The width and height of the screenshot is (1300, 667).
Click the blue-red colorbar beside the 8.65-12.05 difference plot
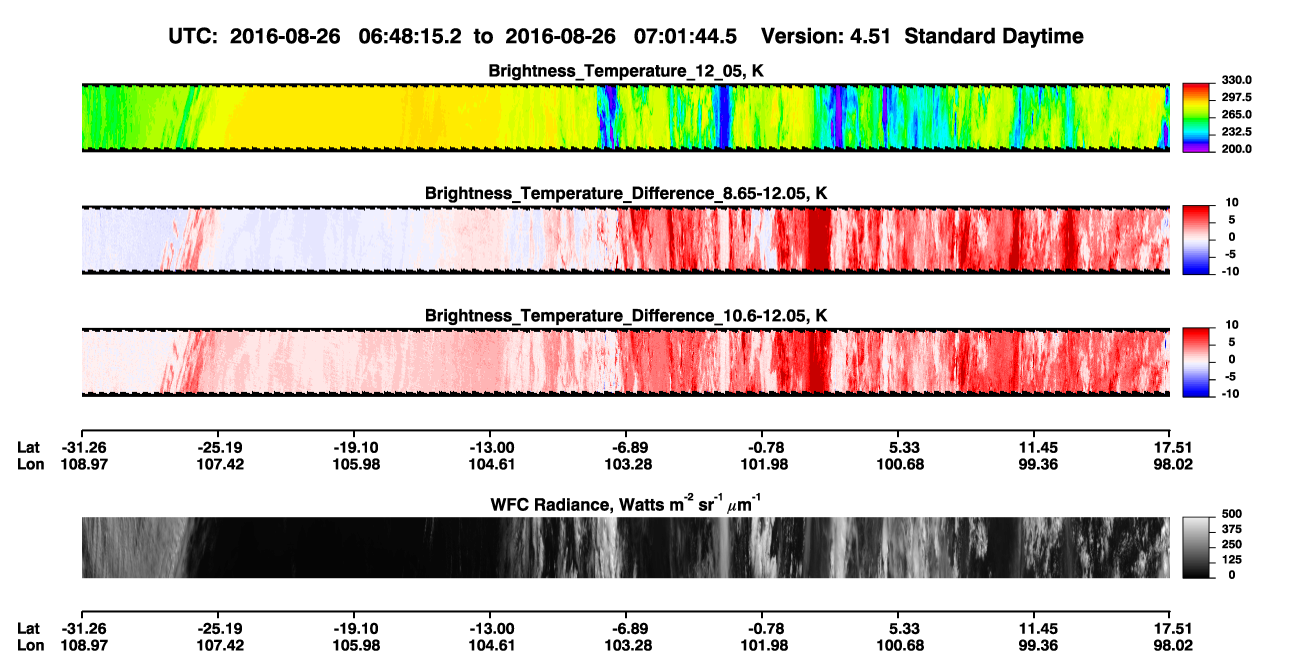point(1196,240)
